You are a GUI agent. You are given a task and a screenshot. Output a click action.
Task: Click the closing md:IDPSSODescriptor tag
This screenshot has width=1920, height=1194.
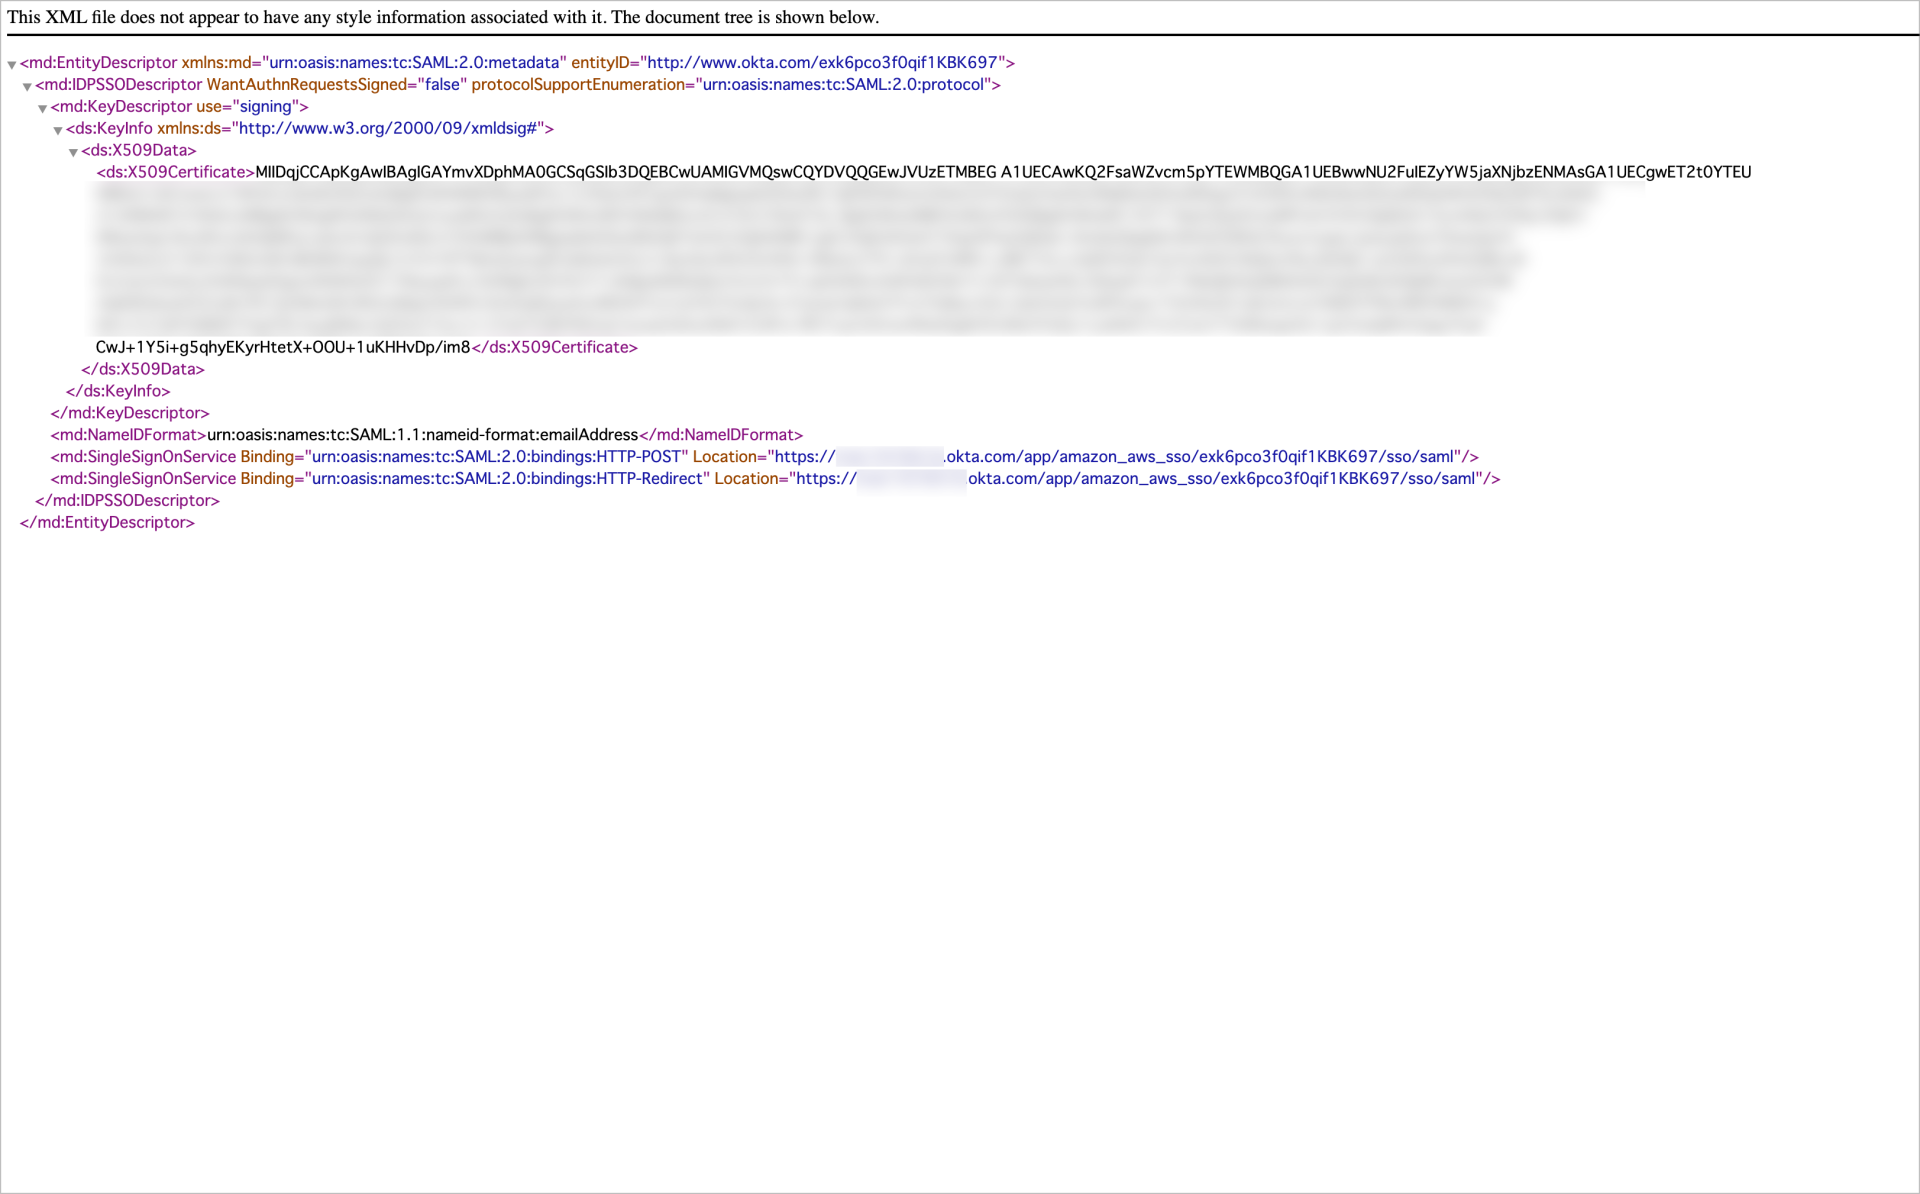[129, 500]
